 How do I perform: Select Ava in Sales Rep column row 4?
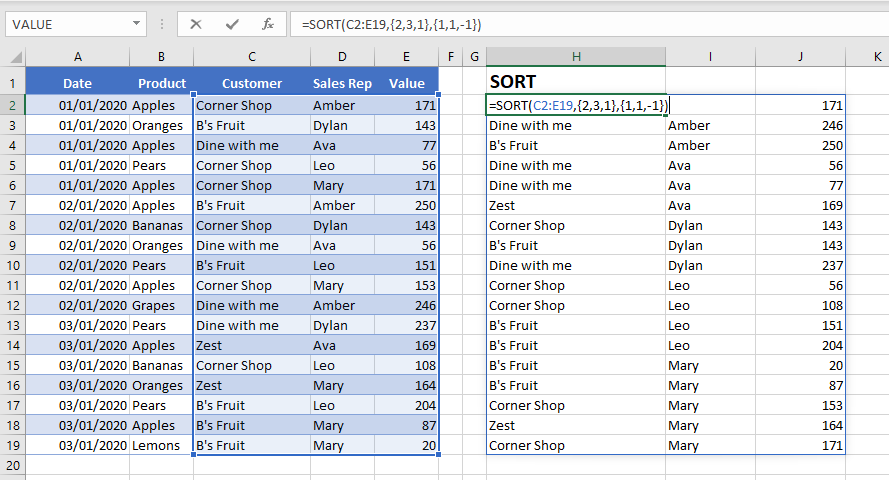[342, 146]
